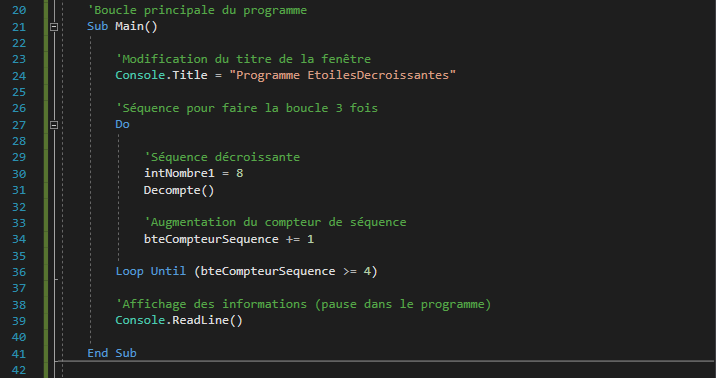Screen dimensions: 716x378
Task: Click the End Sub keyword
Action: point(112,353)
